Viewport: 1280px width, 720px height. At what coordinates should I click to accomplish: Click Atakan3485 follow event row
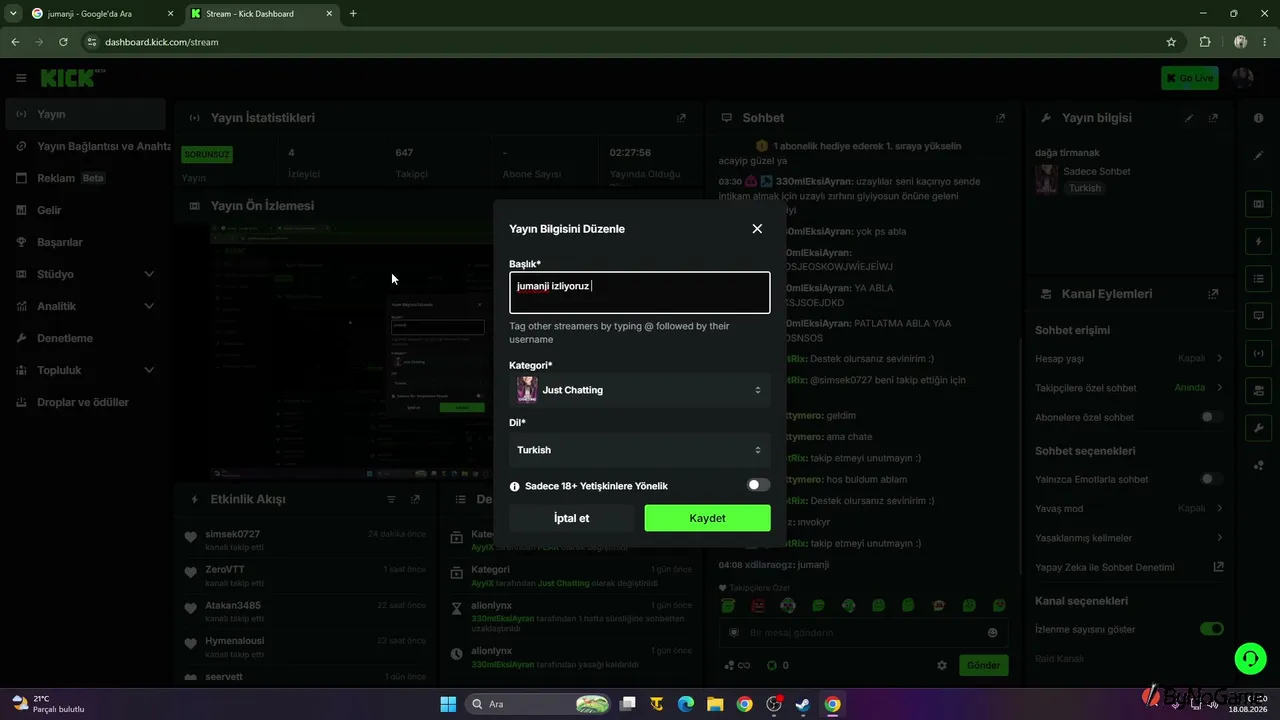click(x=306, y=611)
